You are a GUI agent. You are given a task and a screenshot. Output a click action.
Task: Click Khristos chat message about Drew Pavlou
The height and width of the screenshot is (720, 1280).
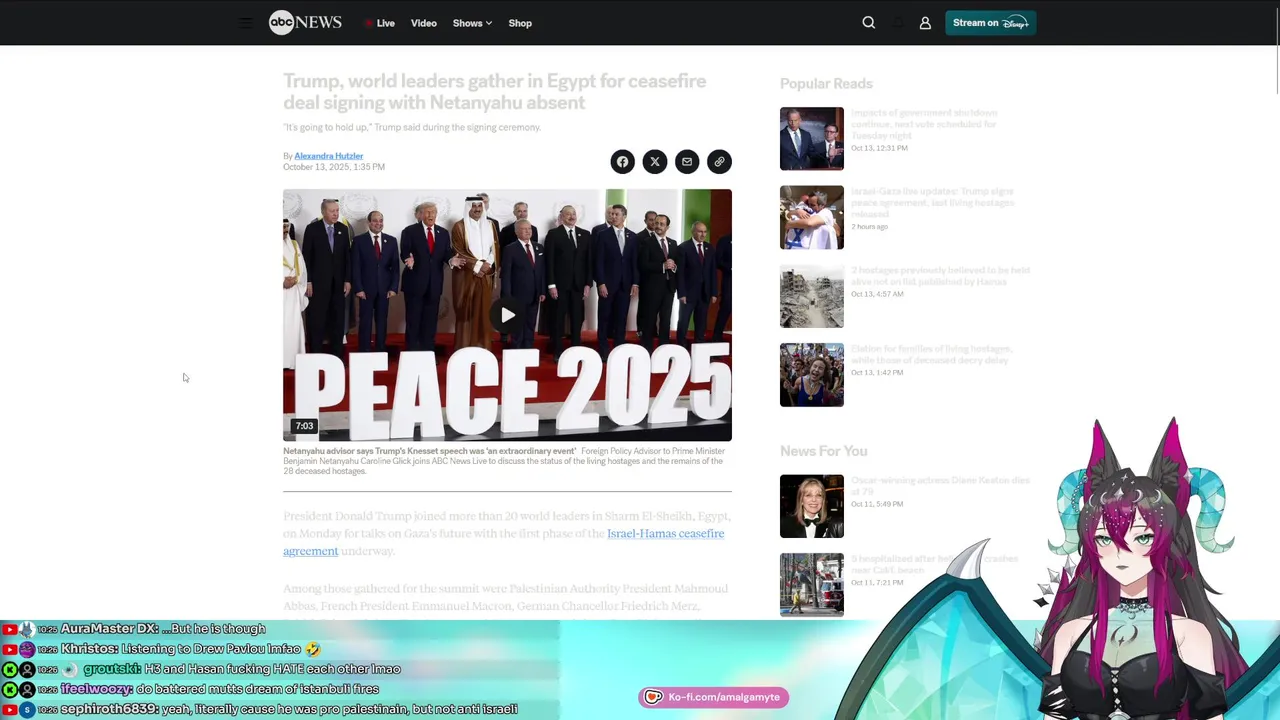[161, 649]
